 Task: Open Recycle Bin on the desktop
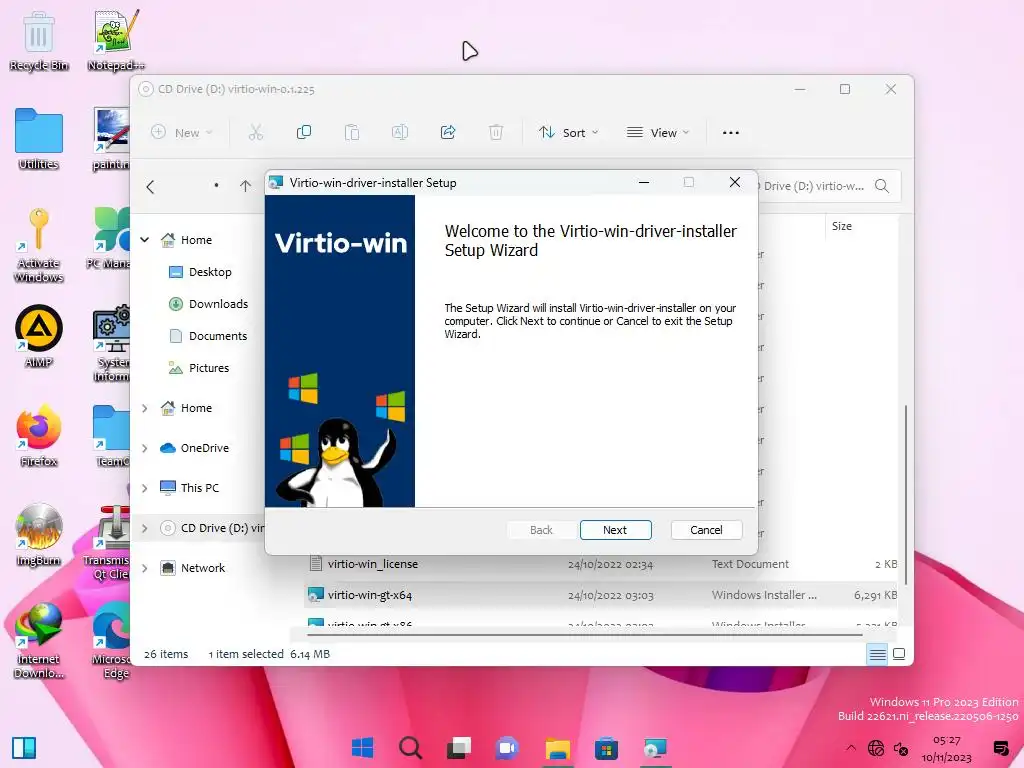pos(39,40)
